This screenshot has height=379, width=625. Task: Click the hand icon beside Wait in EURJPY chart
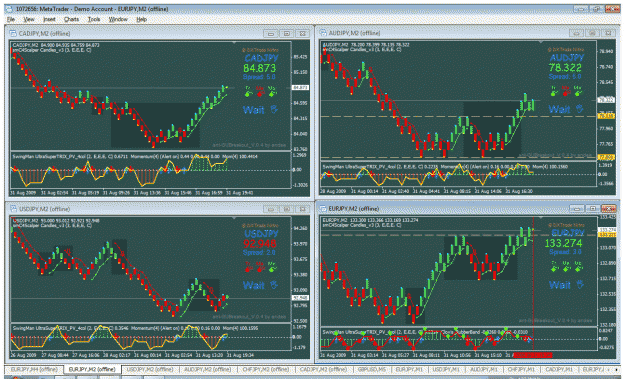[580, 284]
